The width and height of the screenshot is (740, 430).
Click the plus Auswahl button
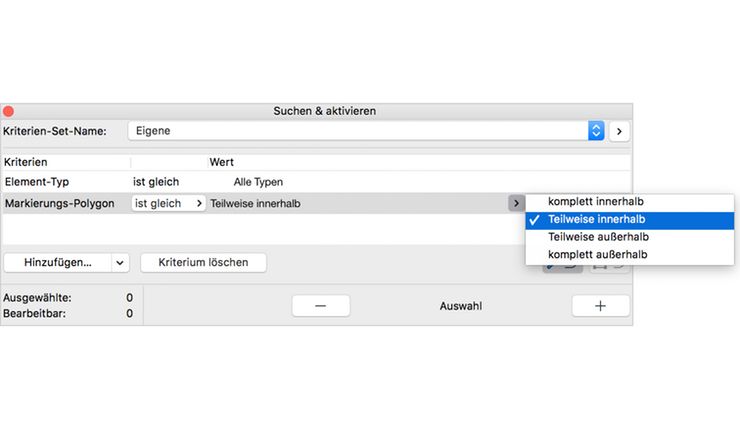(x=600, y=306)
